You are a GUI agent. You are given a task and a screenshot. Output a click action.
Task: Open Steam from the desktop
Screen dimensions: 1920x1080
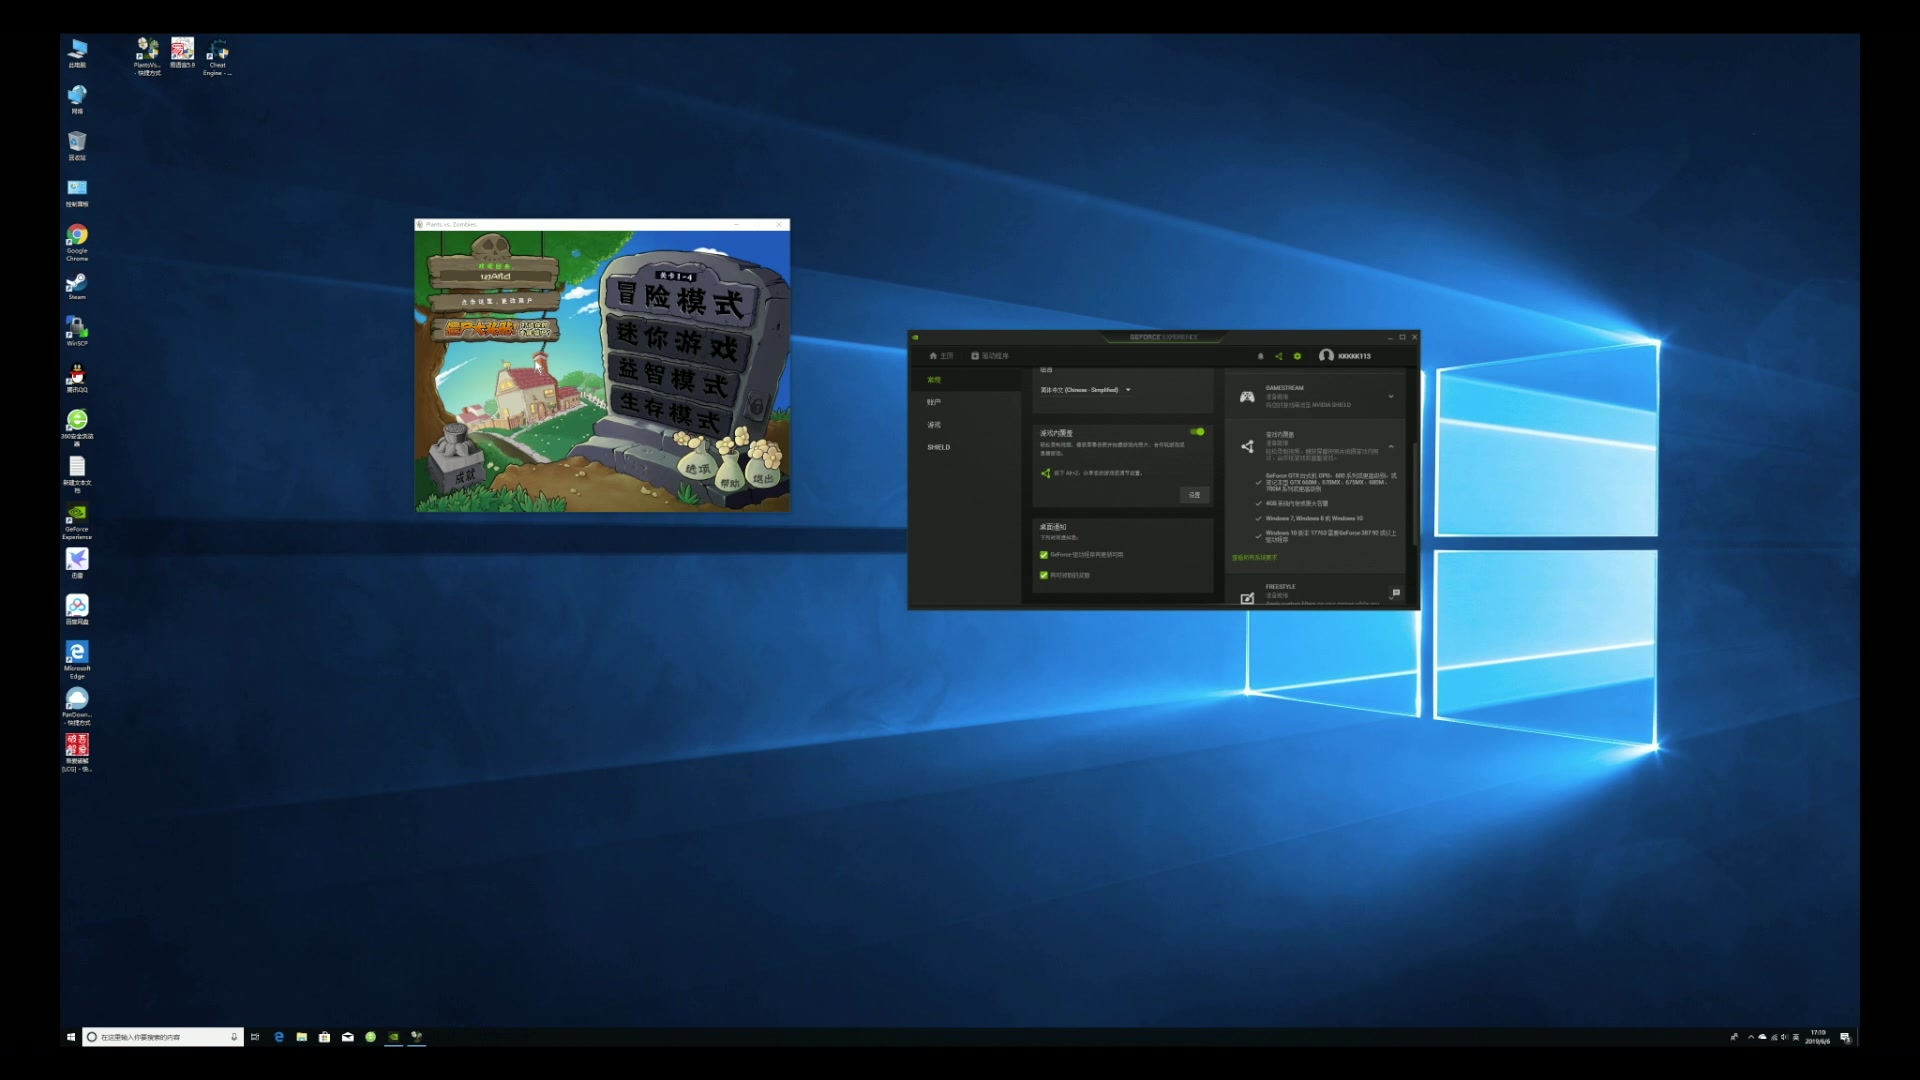tap(77, 284)
